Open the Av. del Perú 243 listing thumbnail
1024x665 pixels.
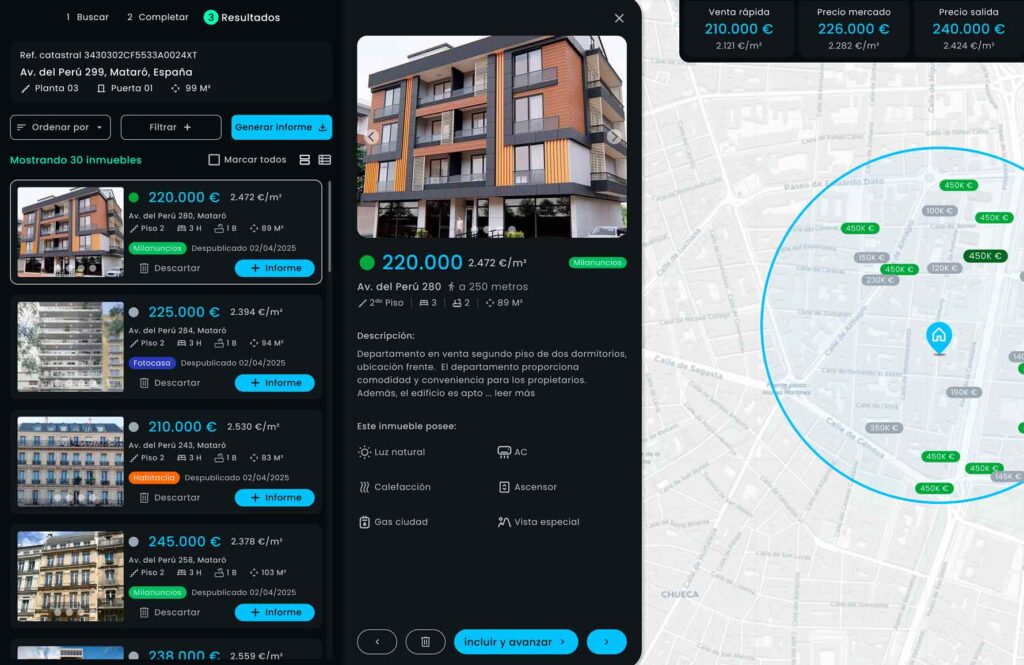[x=71, y=461]
